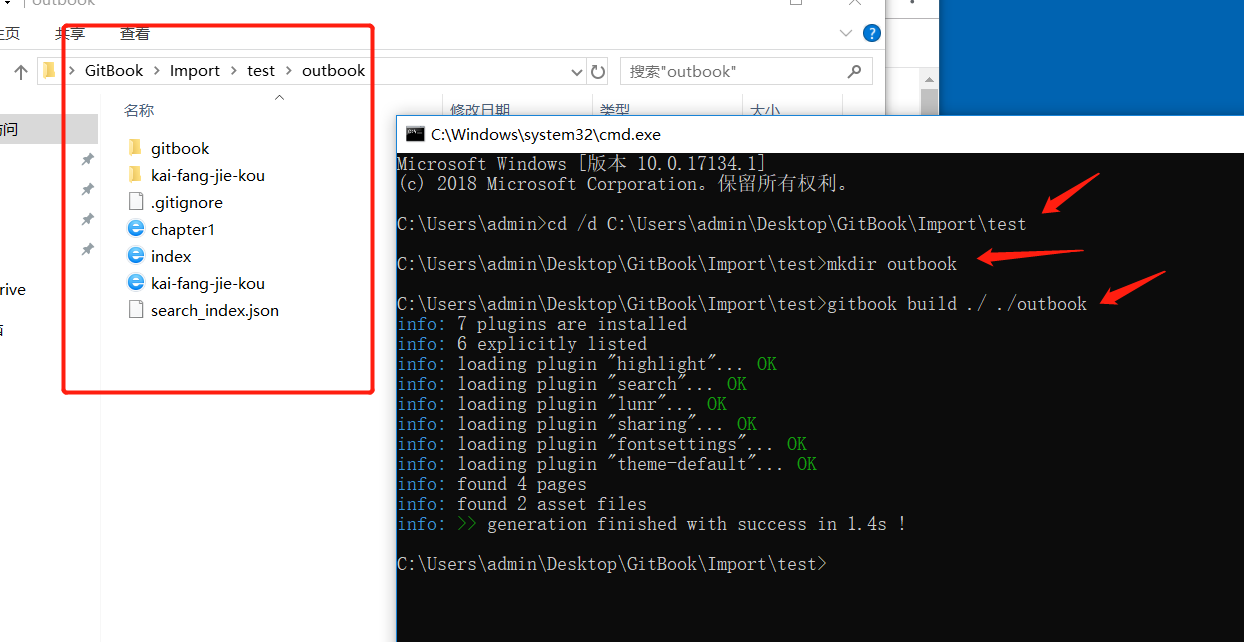
Task: Click the search magnifier icon in Explorer
Action: [854, 71]
